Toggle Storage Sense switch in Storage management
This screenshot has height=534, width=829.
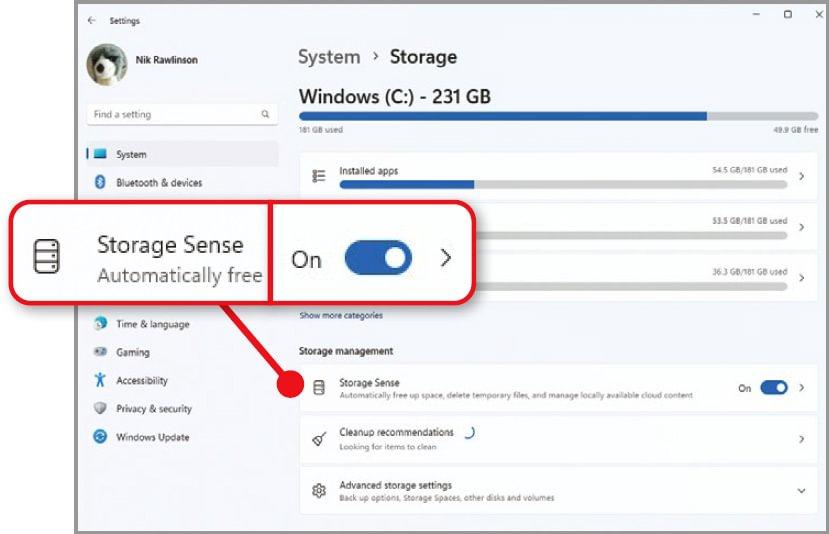pos(773,388)
